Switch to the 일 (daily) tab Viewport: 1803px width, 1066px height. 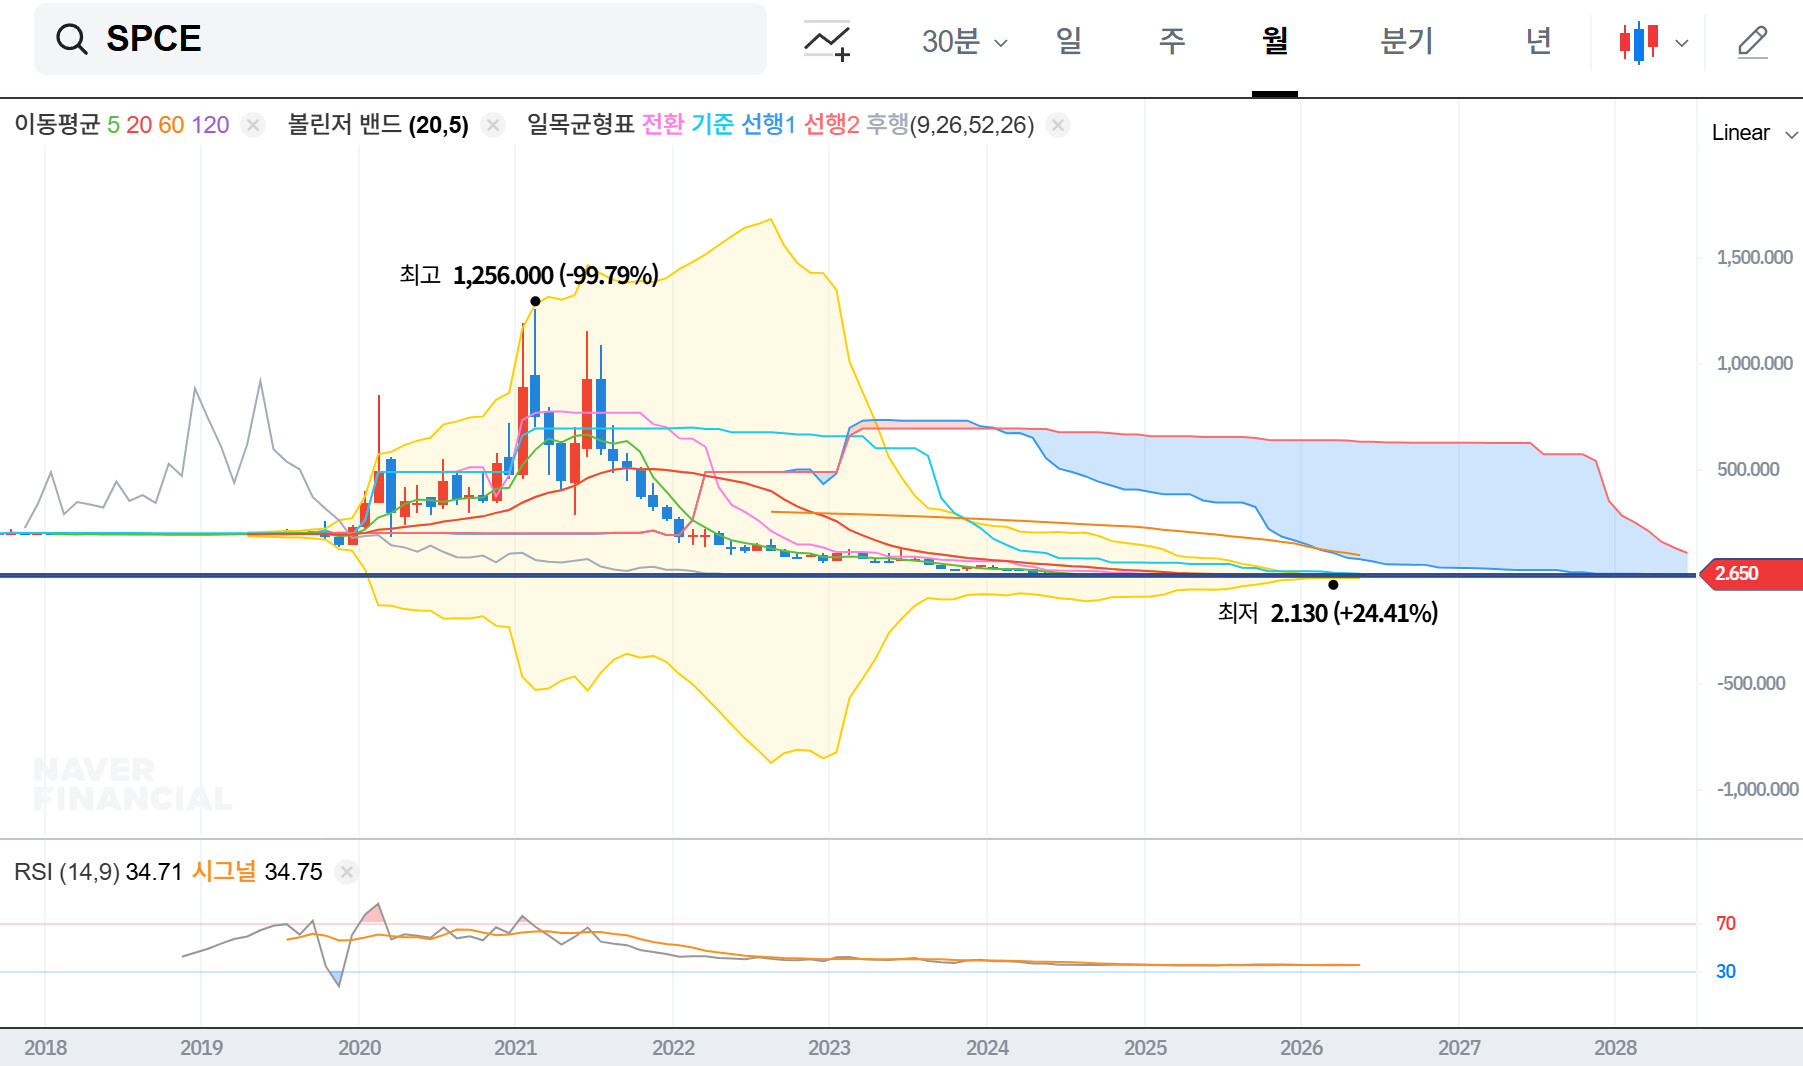1069,41
